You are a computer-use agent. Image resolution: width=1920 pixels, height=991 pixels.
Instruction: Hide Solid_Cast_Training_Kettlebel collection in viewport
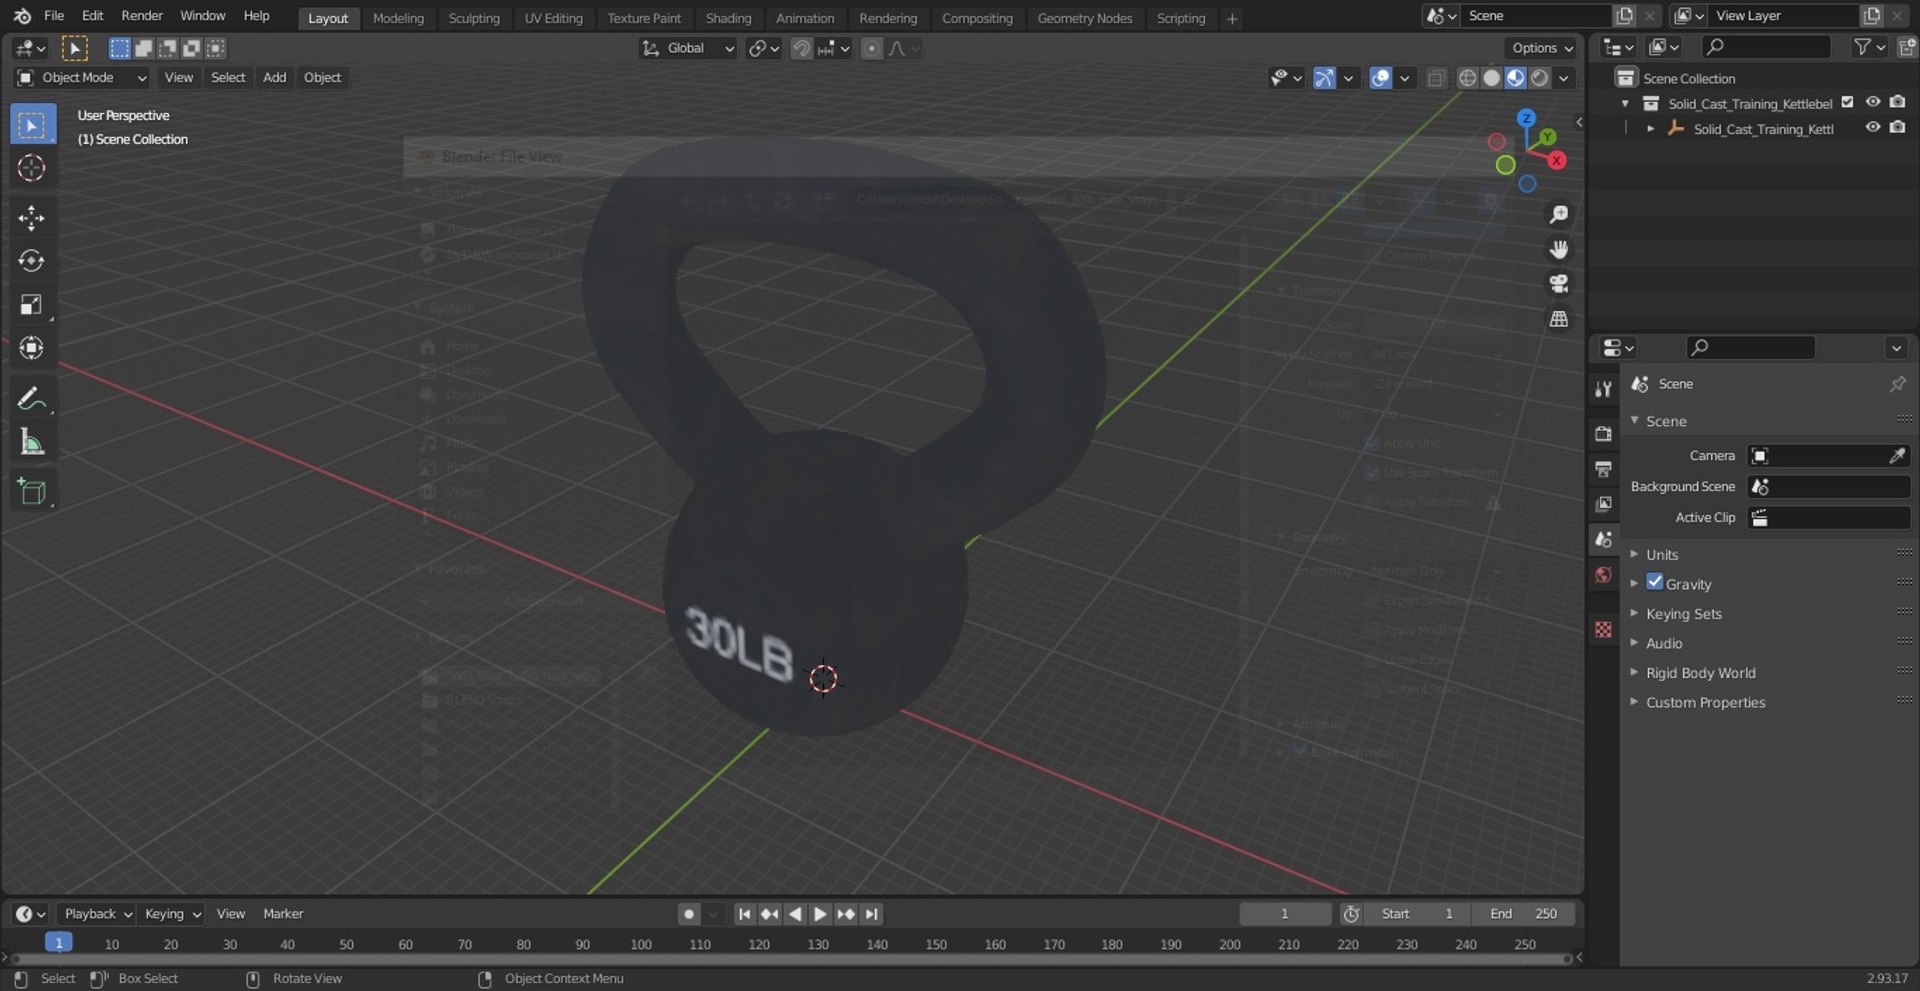1873,102
